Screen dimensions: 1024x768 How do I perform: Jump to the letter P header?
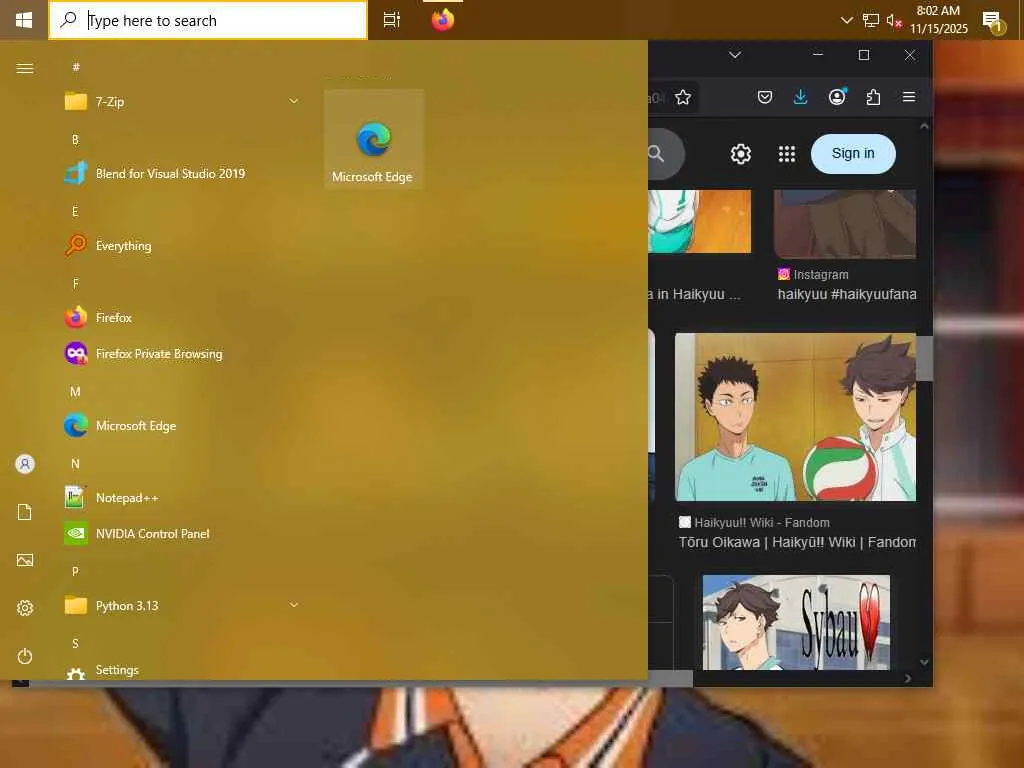point(75,571)
